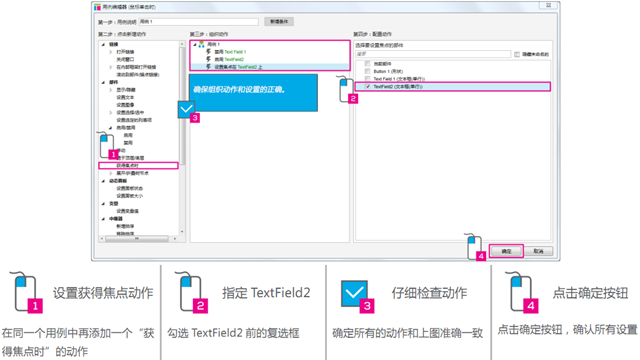Click the mouse icon labeled 2 near the widget list

346,89
